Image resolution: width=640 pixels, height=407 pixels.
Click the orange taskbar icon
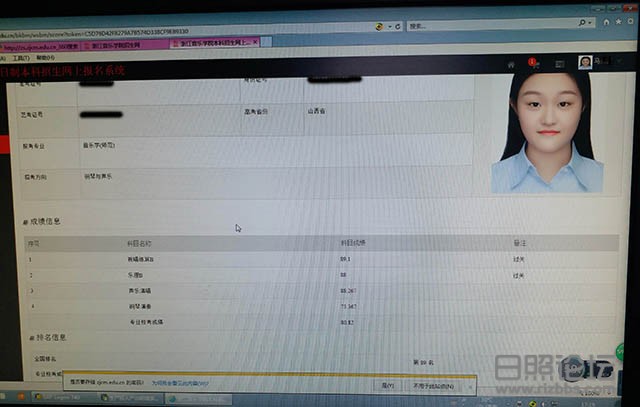21,396
